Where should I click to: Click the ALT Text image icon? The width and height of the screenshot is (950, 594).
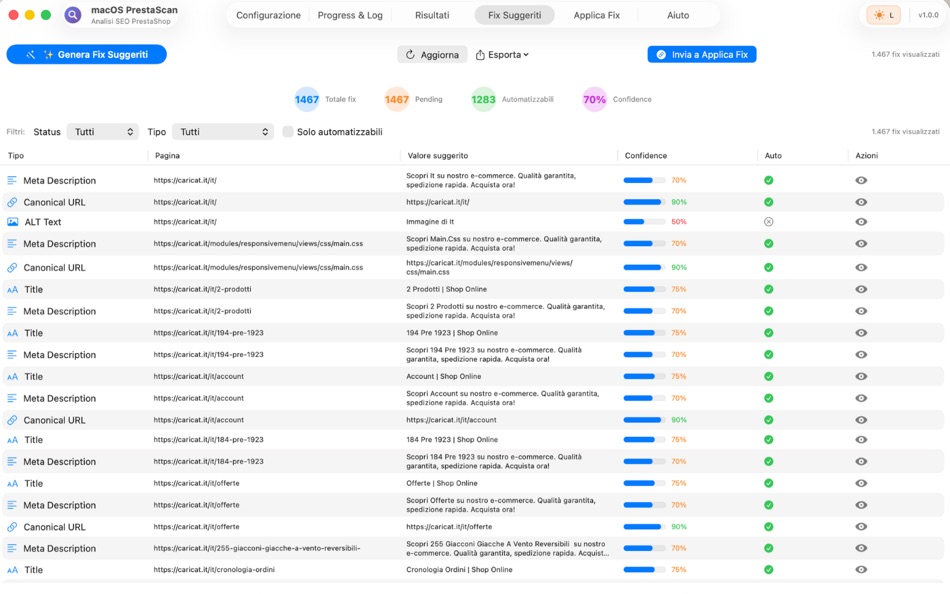14,222
